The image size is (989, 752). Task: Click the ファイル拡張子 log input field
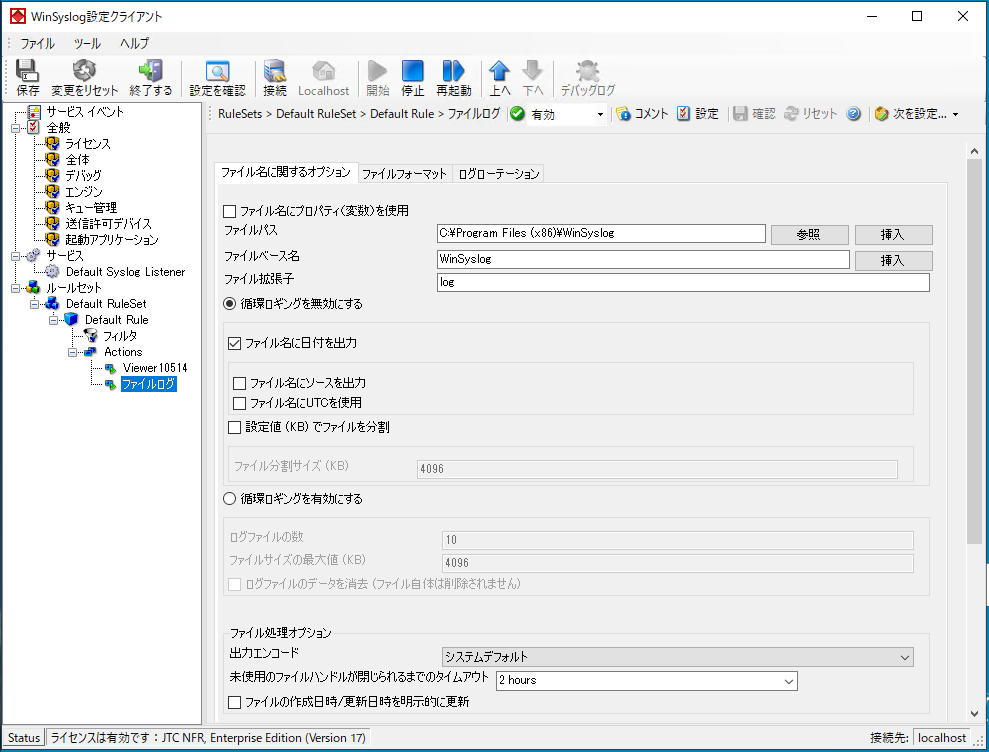click(x=683, y=282)
